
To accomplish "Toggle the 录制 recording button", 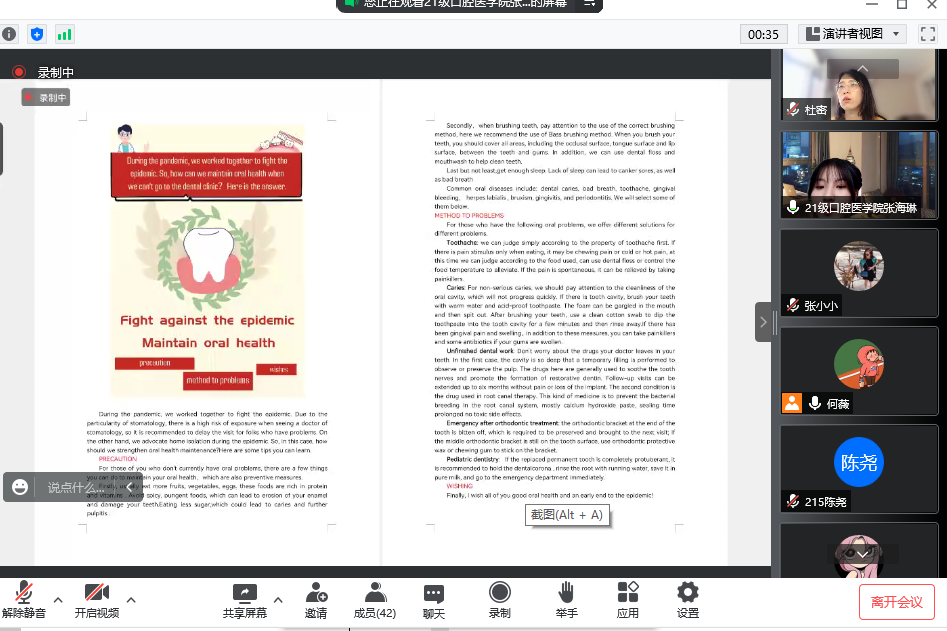I will click(499, 600).
